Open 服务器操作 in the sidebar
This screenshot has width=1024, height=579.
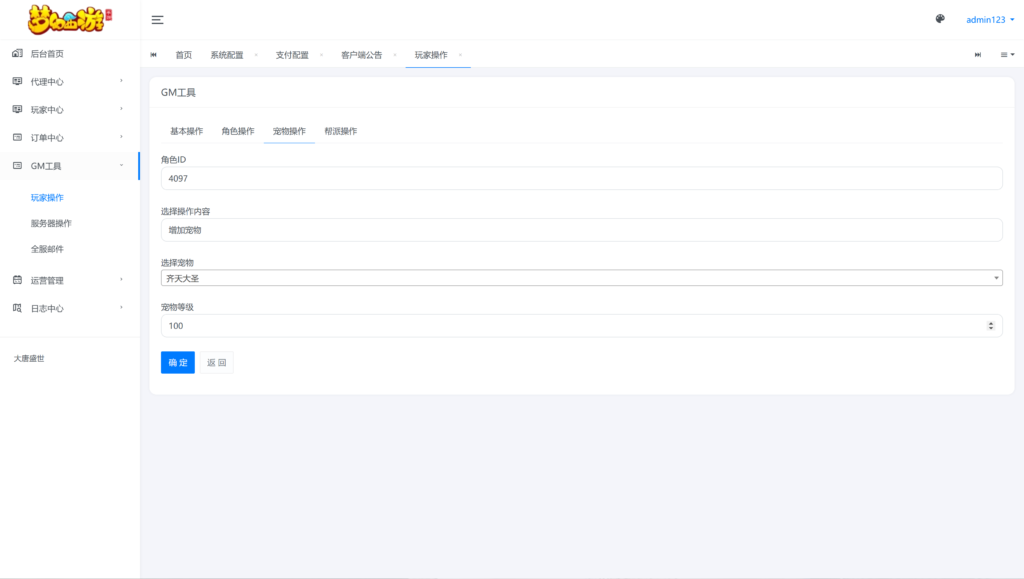point(51,223)
